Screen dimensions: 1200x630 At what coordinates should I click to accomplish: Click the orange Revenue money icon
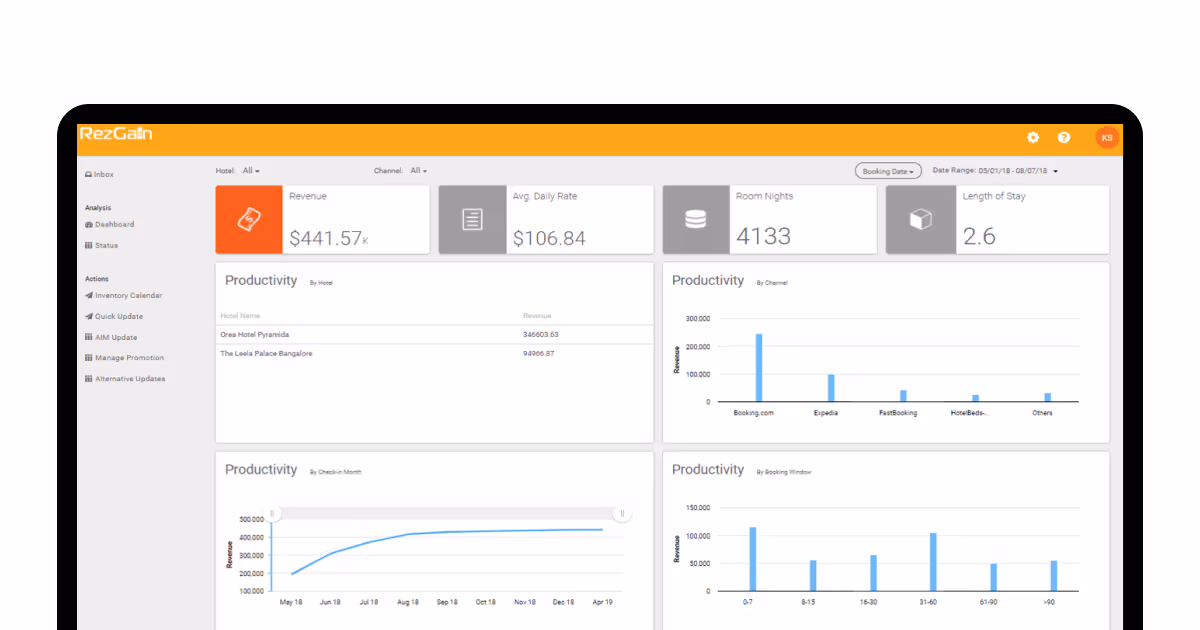pyautogui.click(x=249, y=220)
